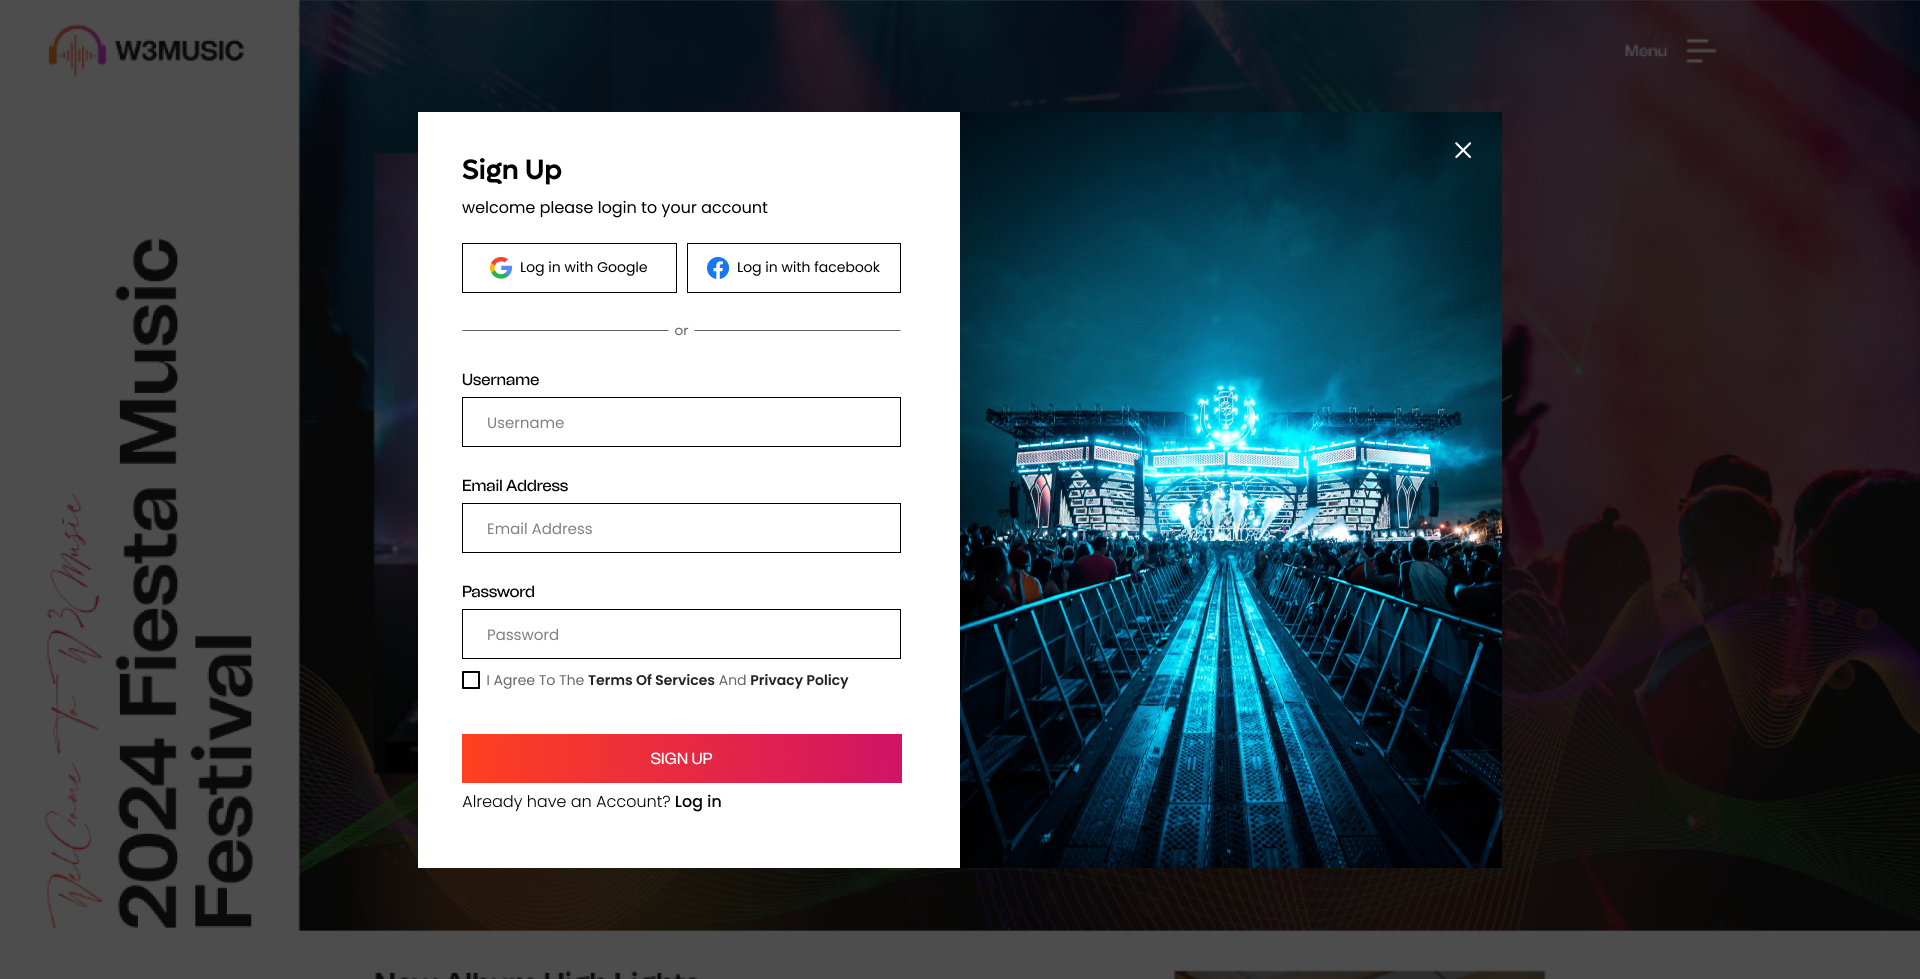This screenshot has width=1920, height=979.
Task: Click the concert stage photo in the modal
Action: (x=1230, y=489)
